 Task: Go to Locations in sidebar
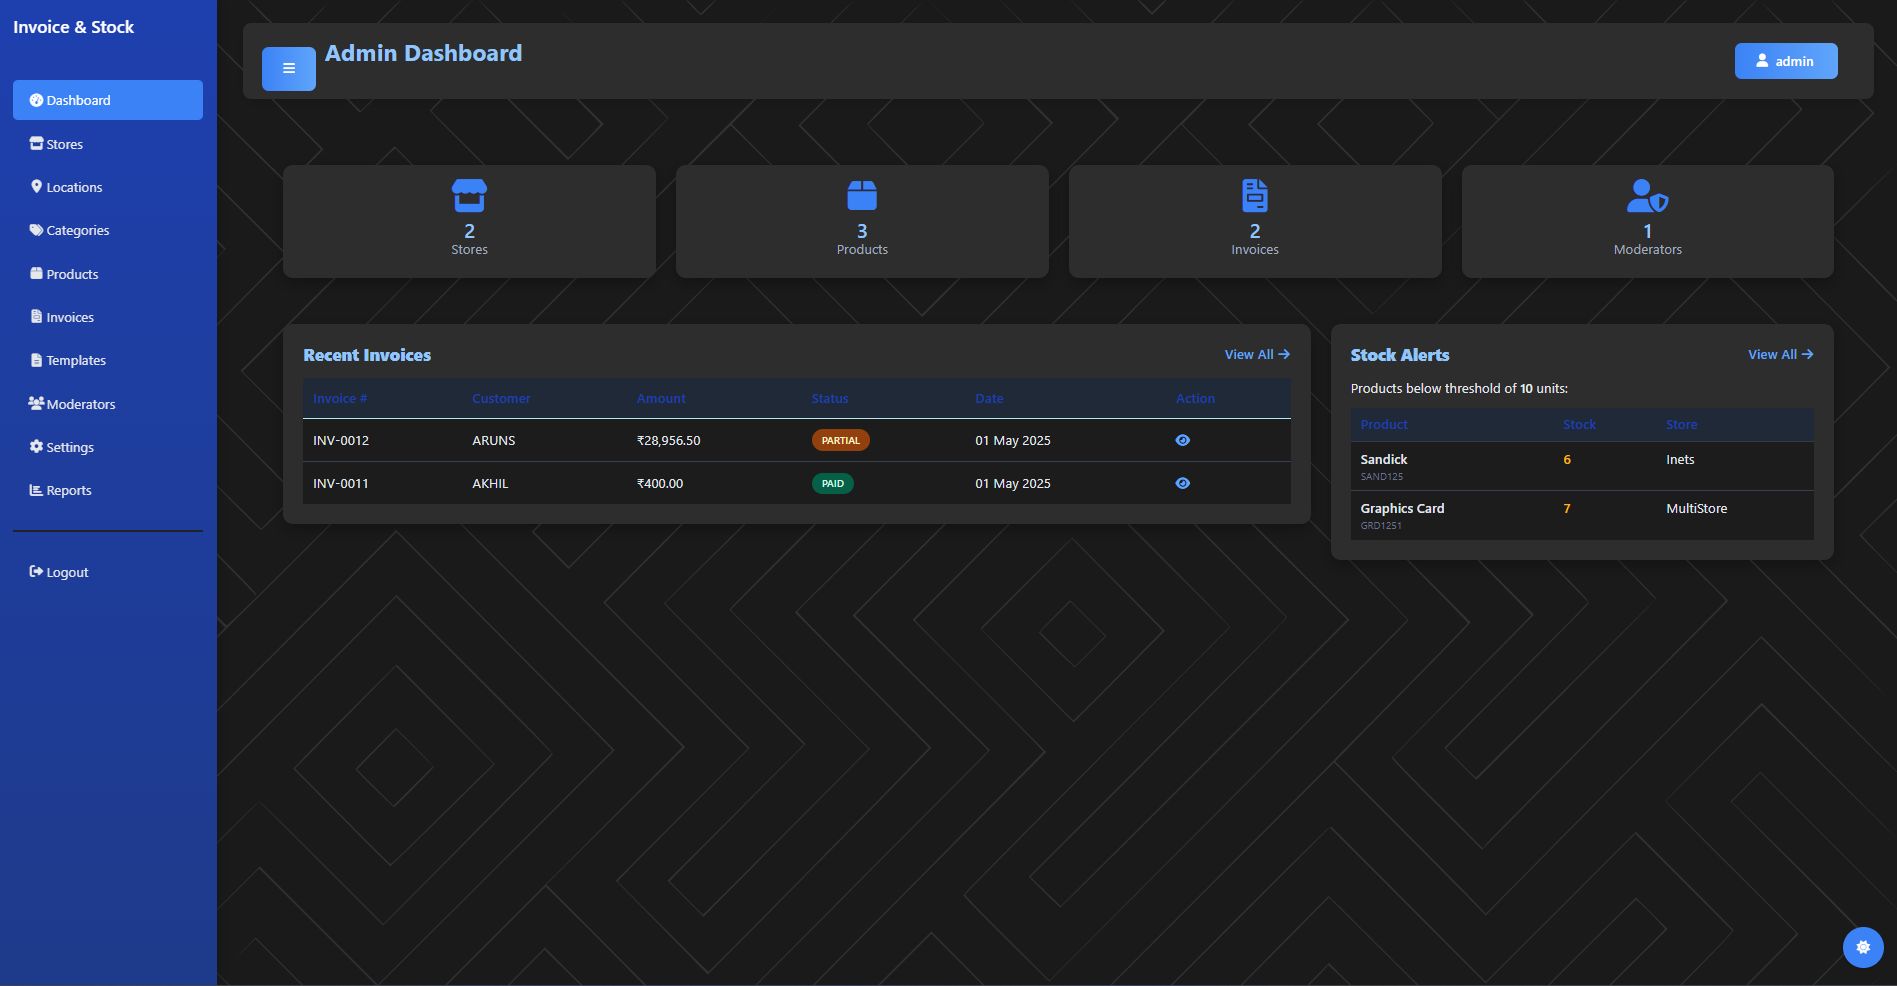click(73, 187)
